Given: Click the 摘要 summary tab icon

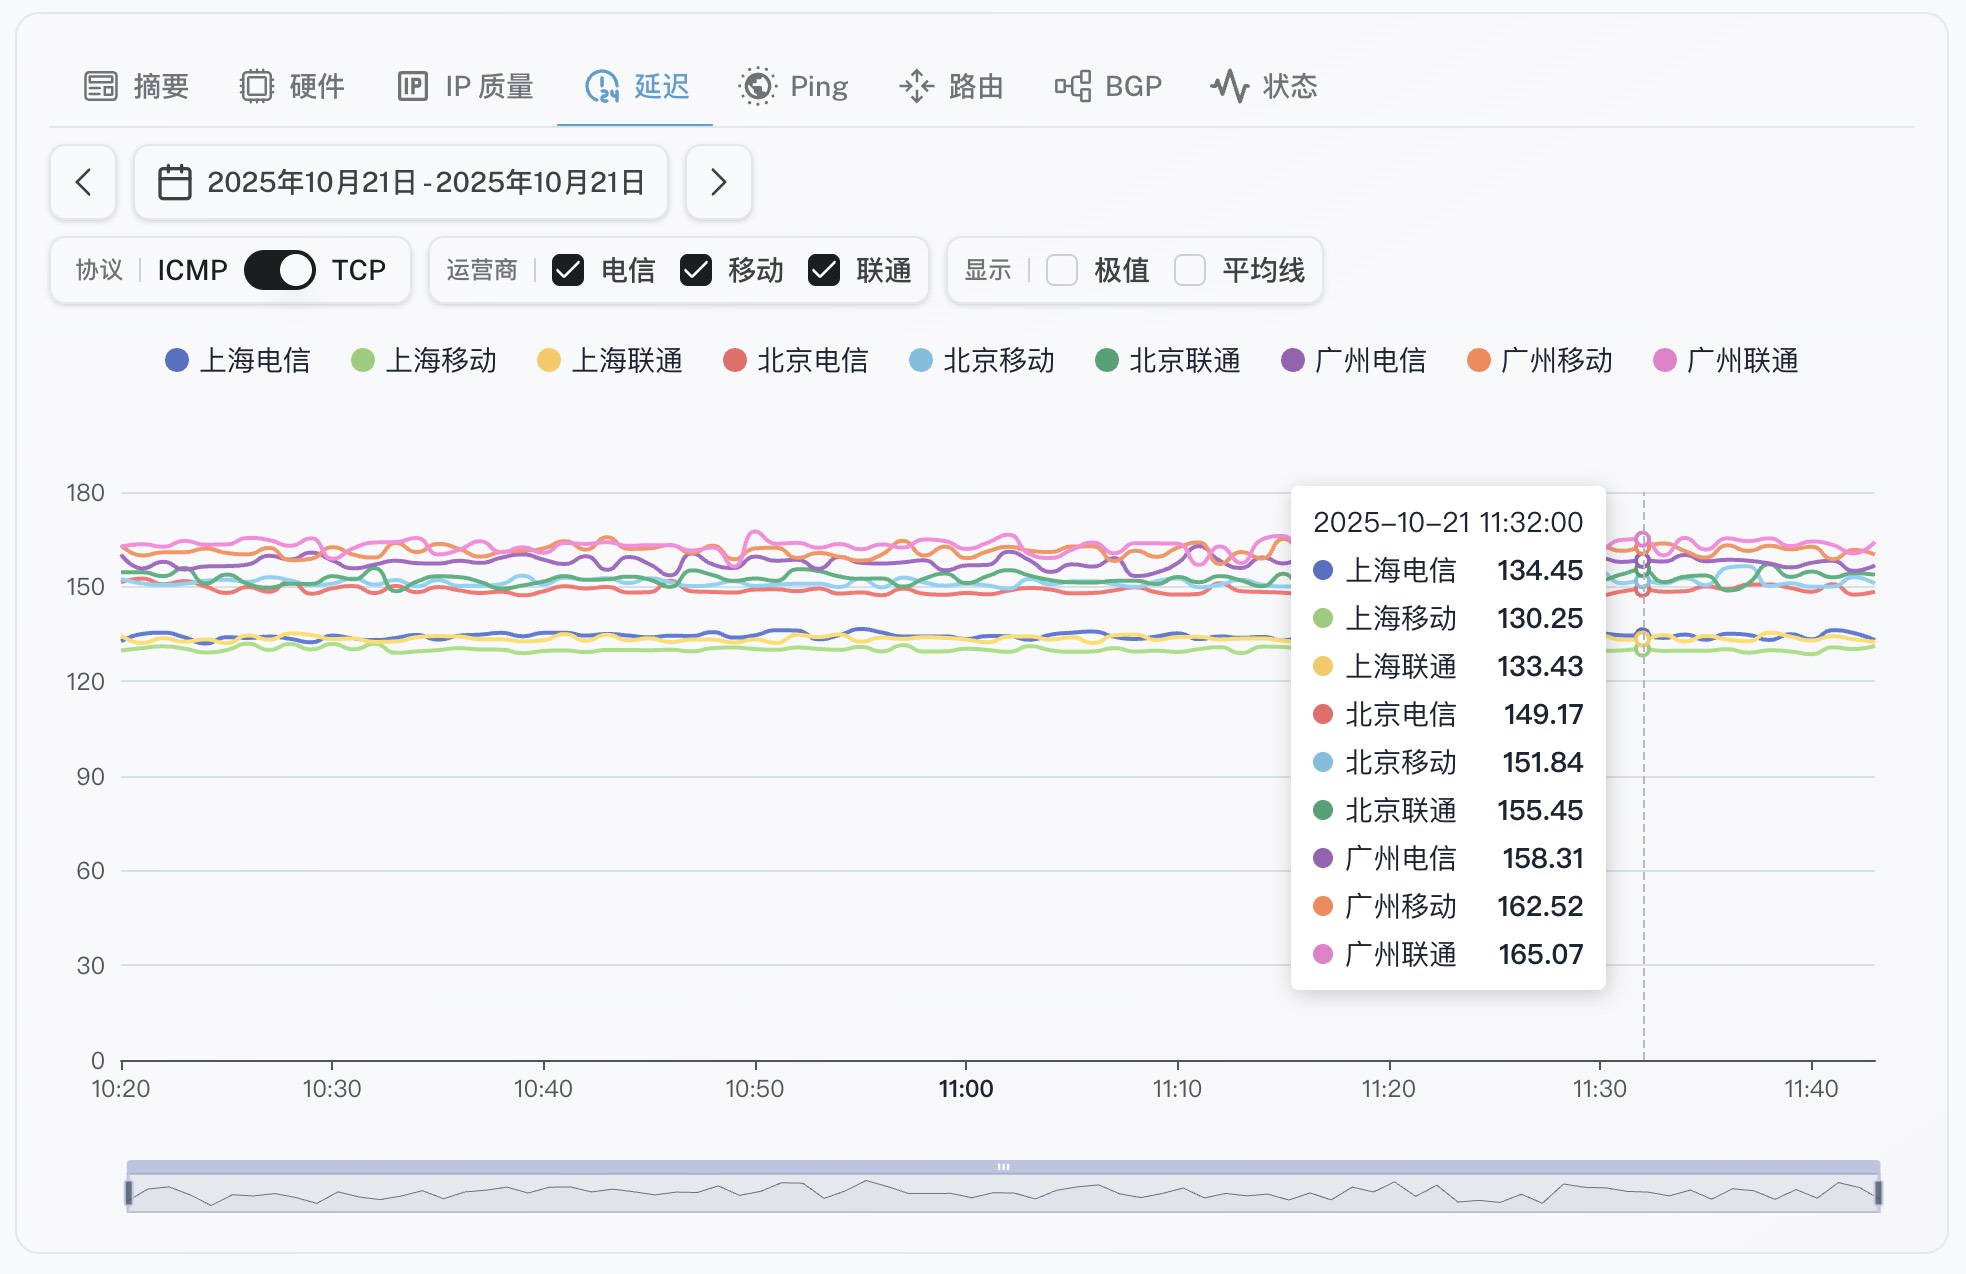Looking at the screenshot, I should pyautogui.click(x=101, y=87).
